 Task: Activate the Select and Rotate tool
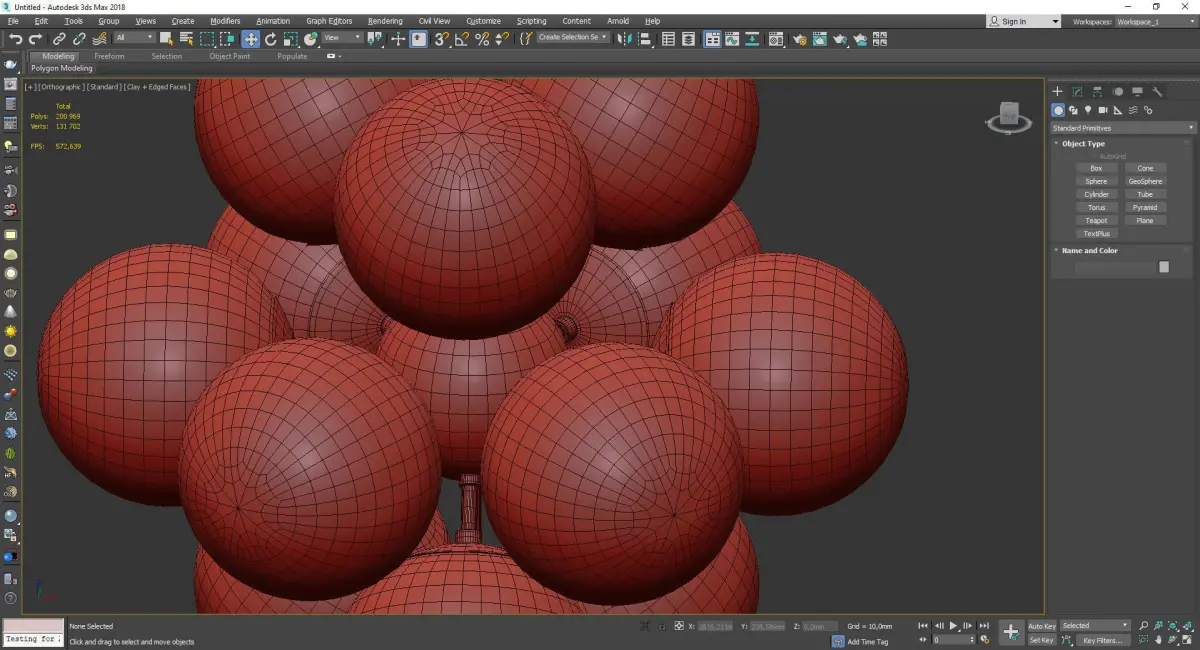click(270, 39)
